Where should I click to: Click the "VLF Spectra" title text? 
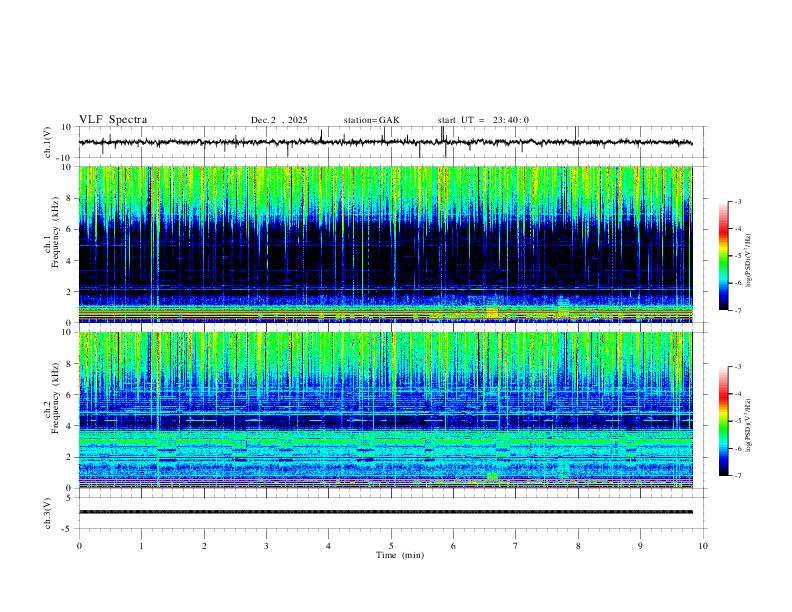click(x=113, y=120)
